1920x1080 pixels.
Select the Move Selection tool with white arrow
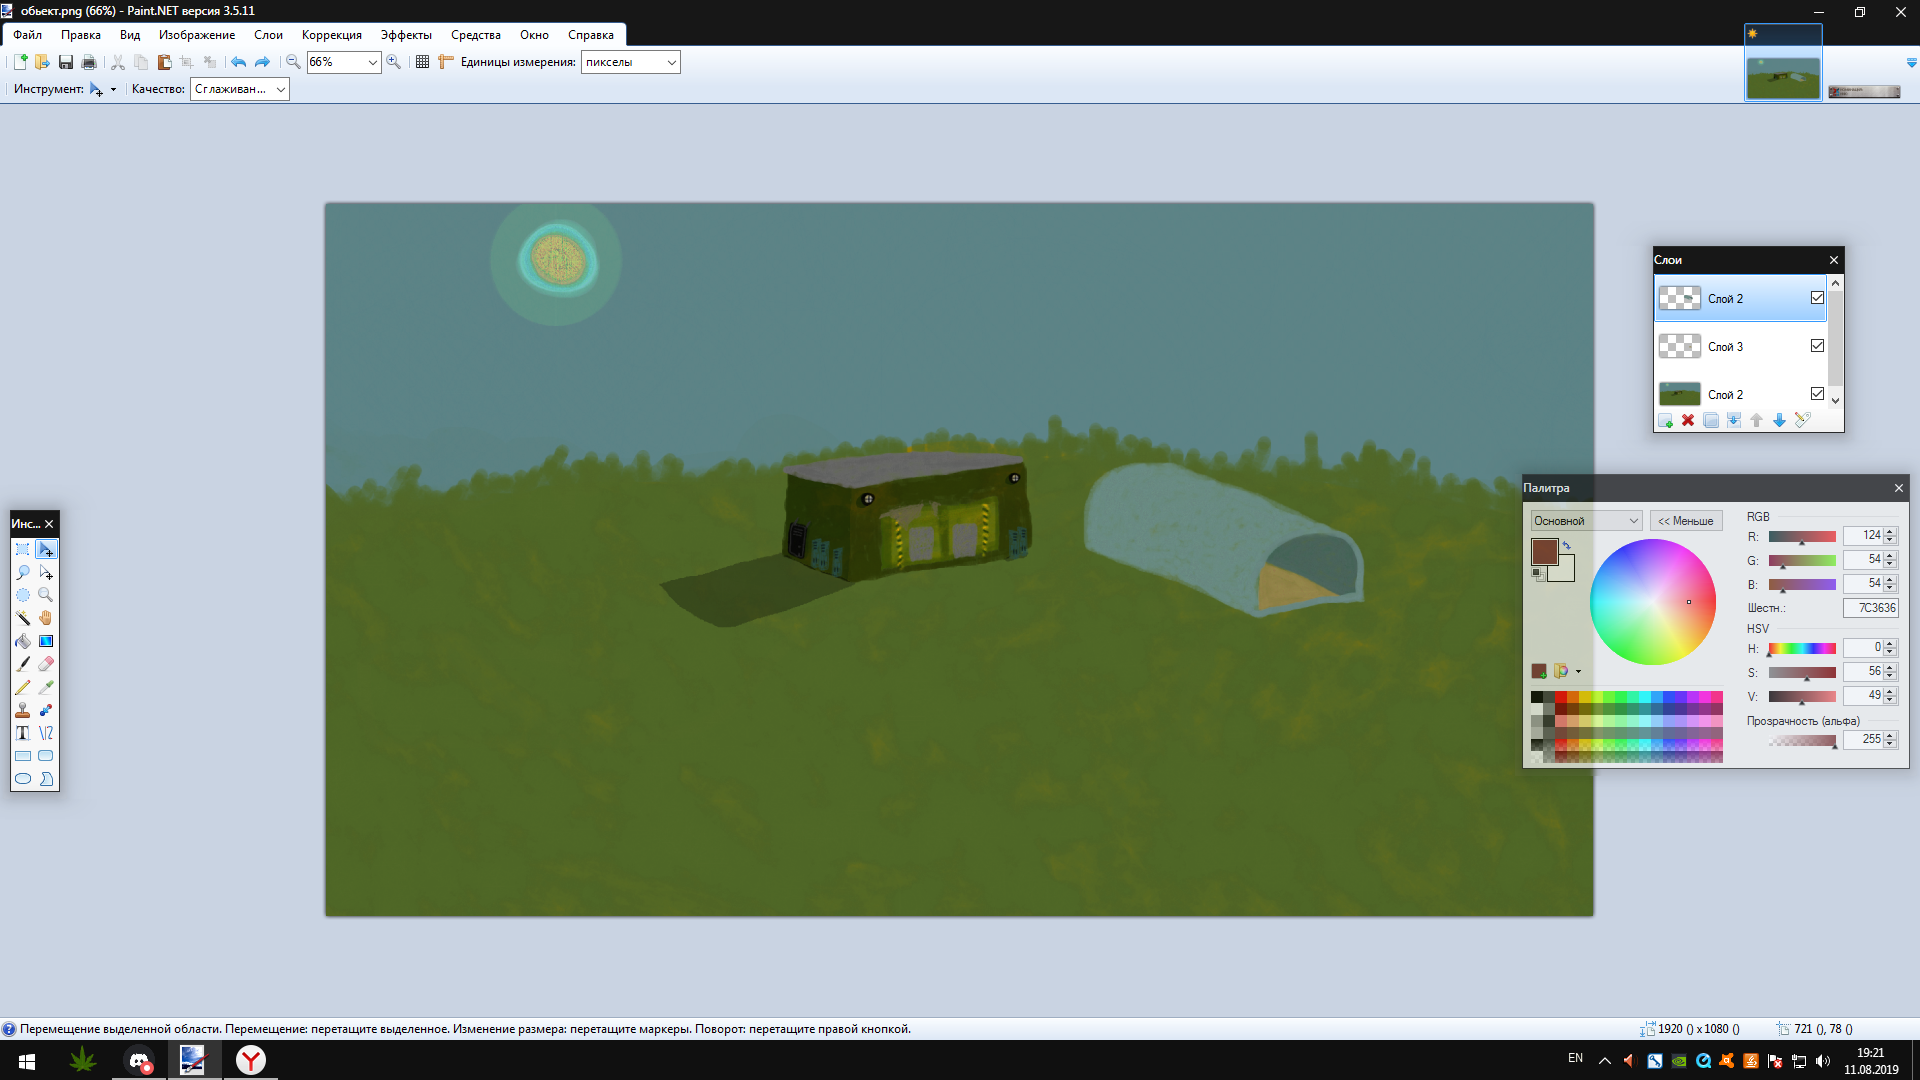[x=46, y=573]
